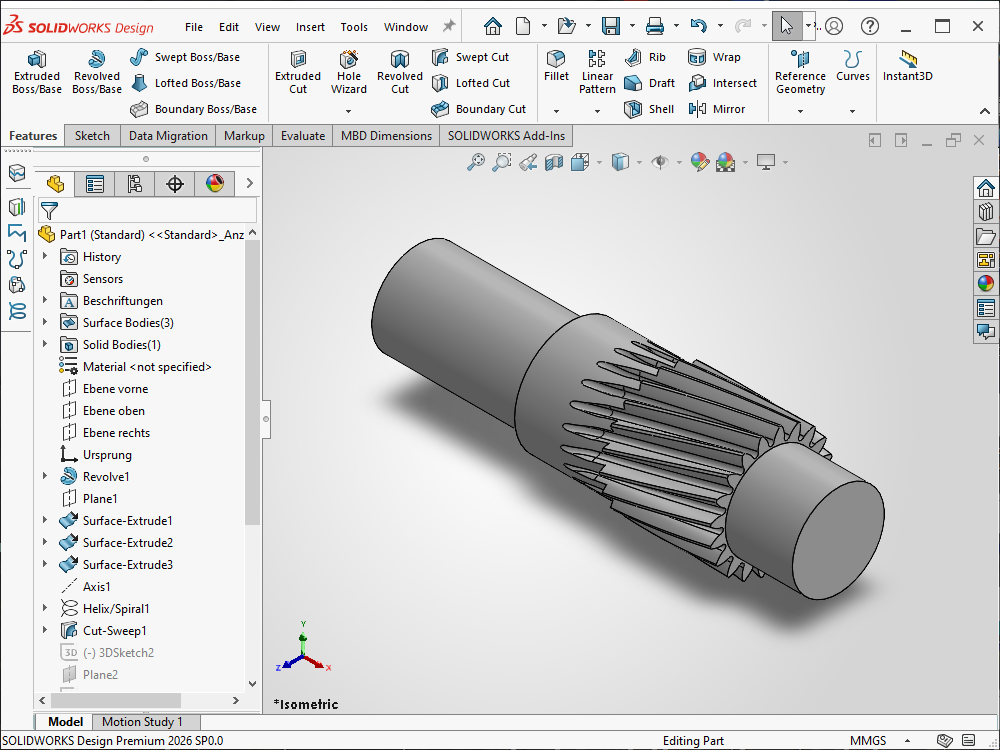The image size is (1000, 750).
Task: Expand the Surface Bodies(3) folder
Action: coord(45,323)
